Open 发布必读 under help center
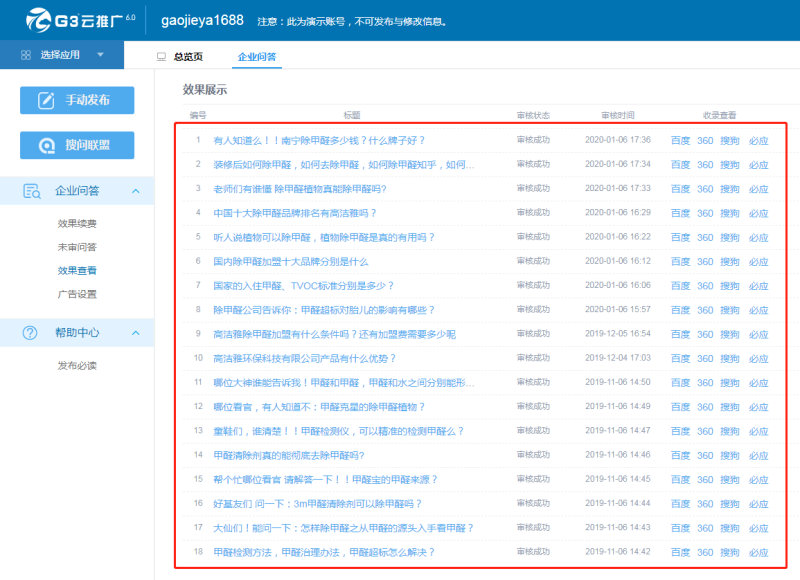This screenshot has width=800, height=580. 77,366
